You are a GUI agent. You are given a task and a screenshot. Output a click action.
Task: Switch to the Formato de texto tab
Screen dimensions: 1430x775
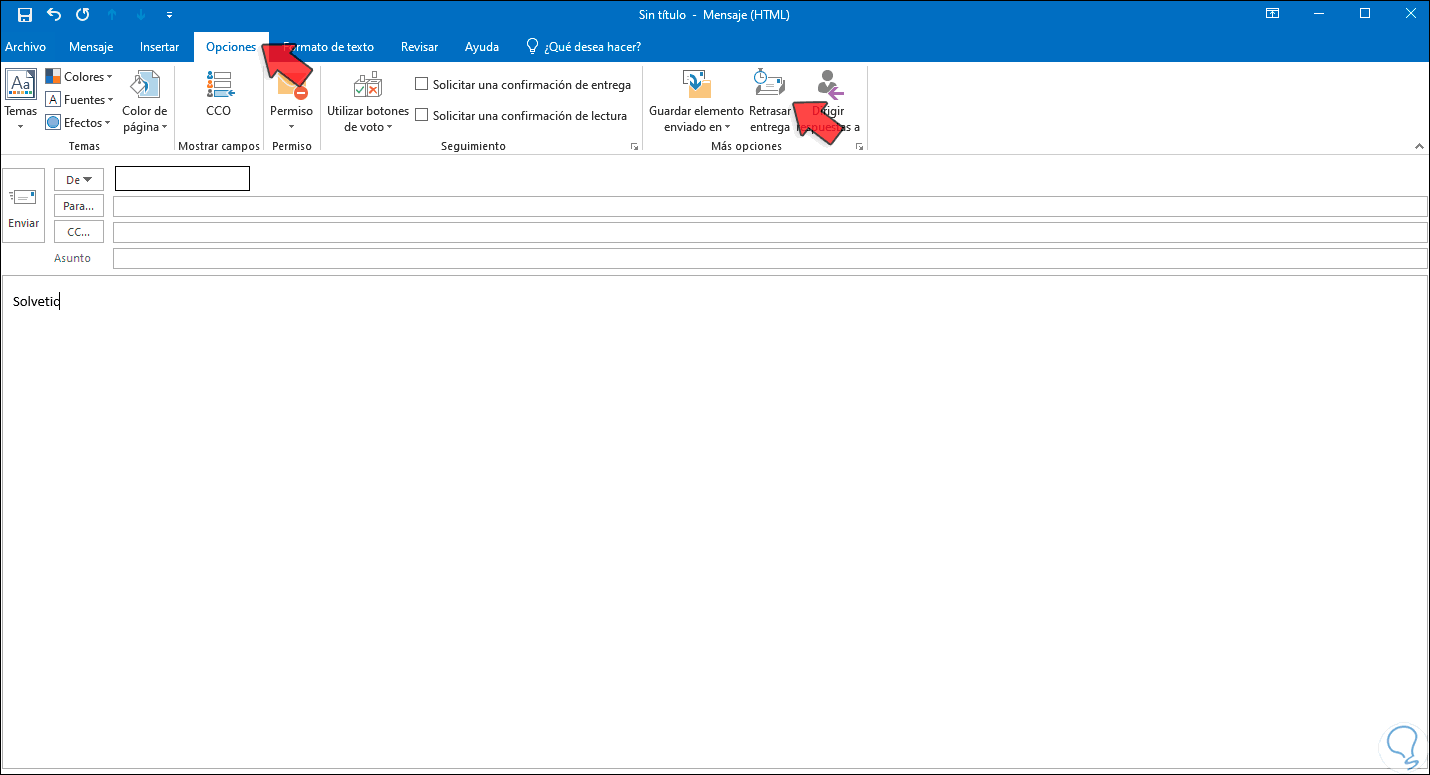pyautogui.click(x=329, y=46)
